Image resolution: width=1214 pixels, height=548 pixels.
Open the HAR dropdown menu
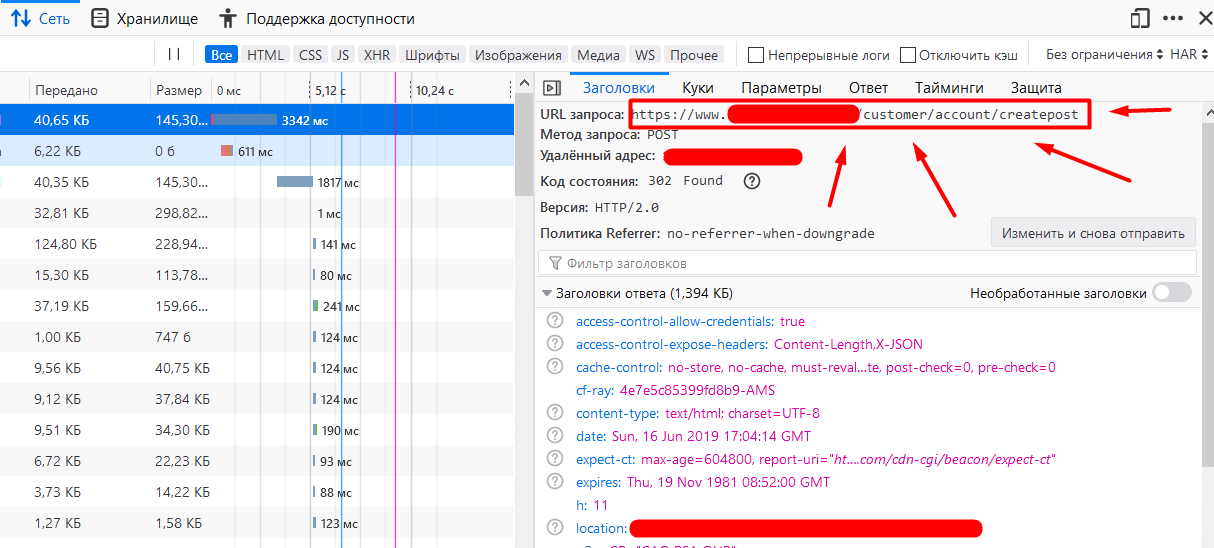pyautogui.click(x=1189, y=55)
